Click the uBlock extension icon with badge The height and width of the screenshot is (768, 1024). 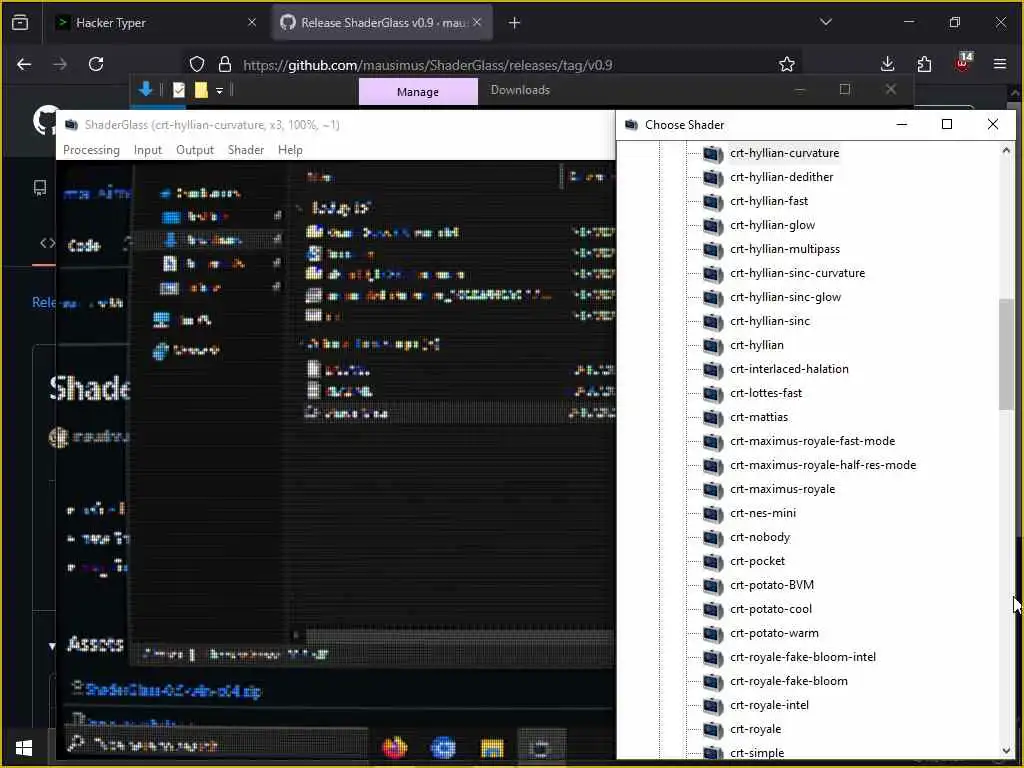click(x=963, y=62)
